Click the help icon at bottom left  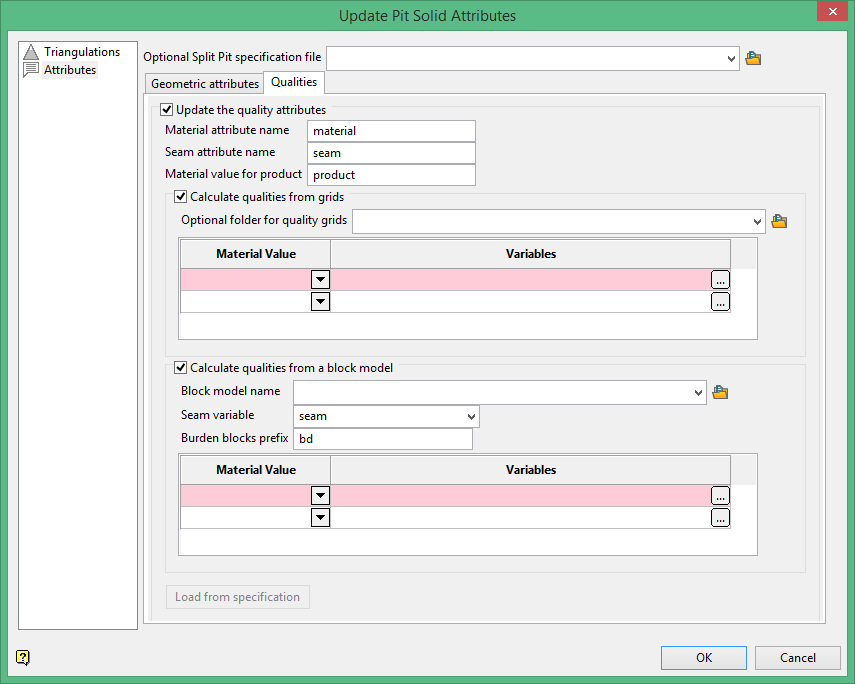[x=23, y=657]
